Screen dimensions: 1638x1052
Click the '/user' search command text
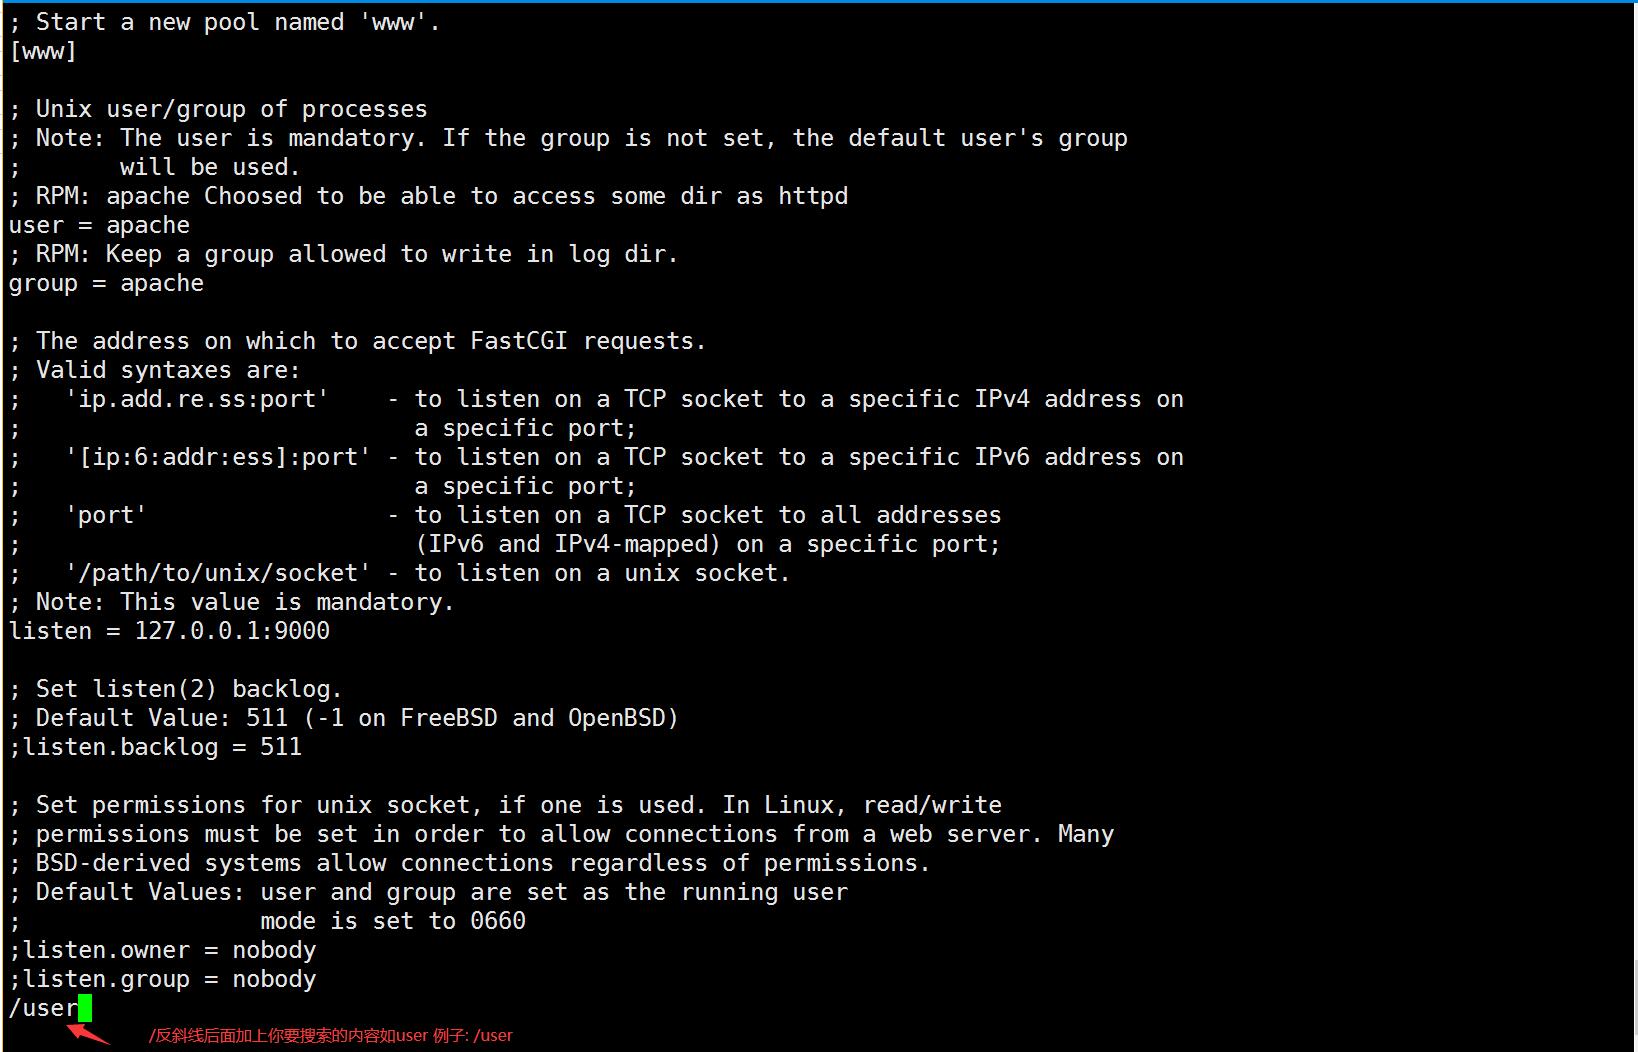coord(43,1008)
